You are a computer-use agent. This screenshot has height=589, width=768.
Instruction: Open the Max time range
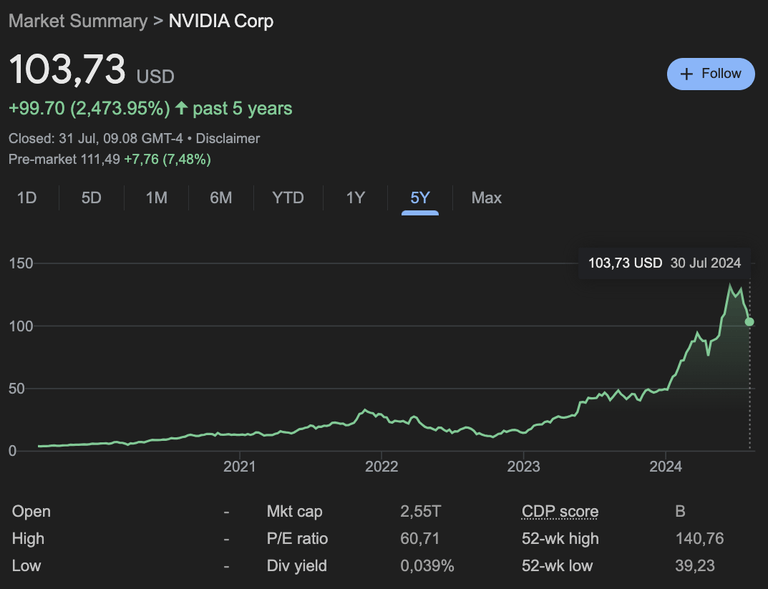coord(486,198)
